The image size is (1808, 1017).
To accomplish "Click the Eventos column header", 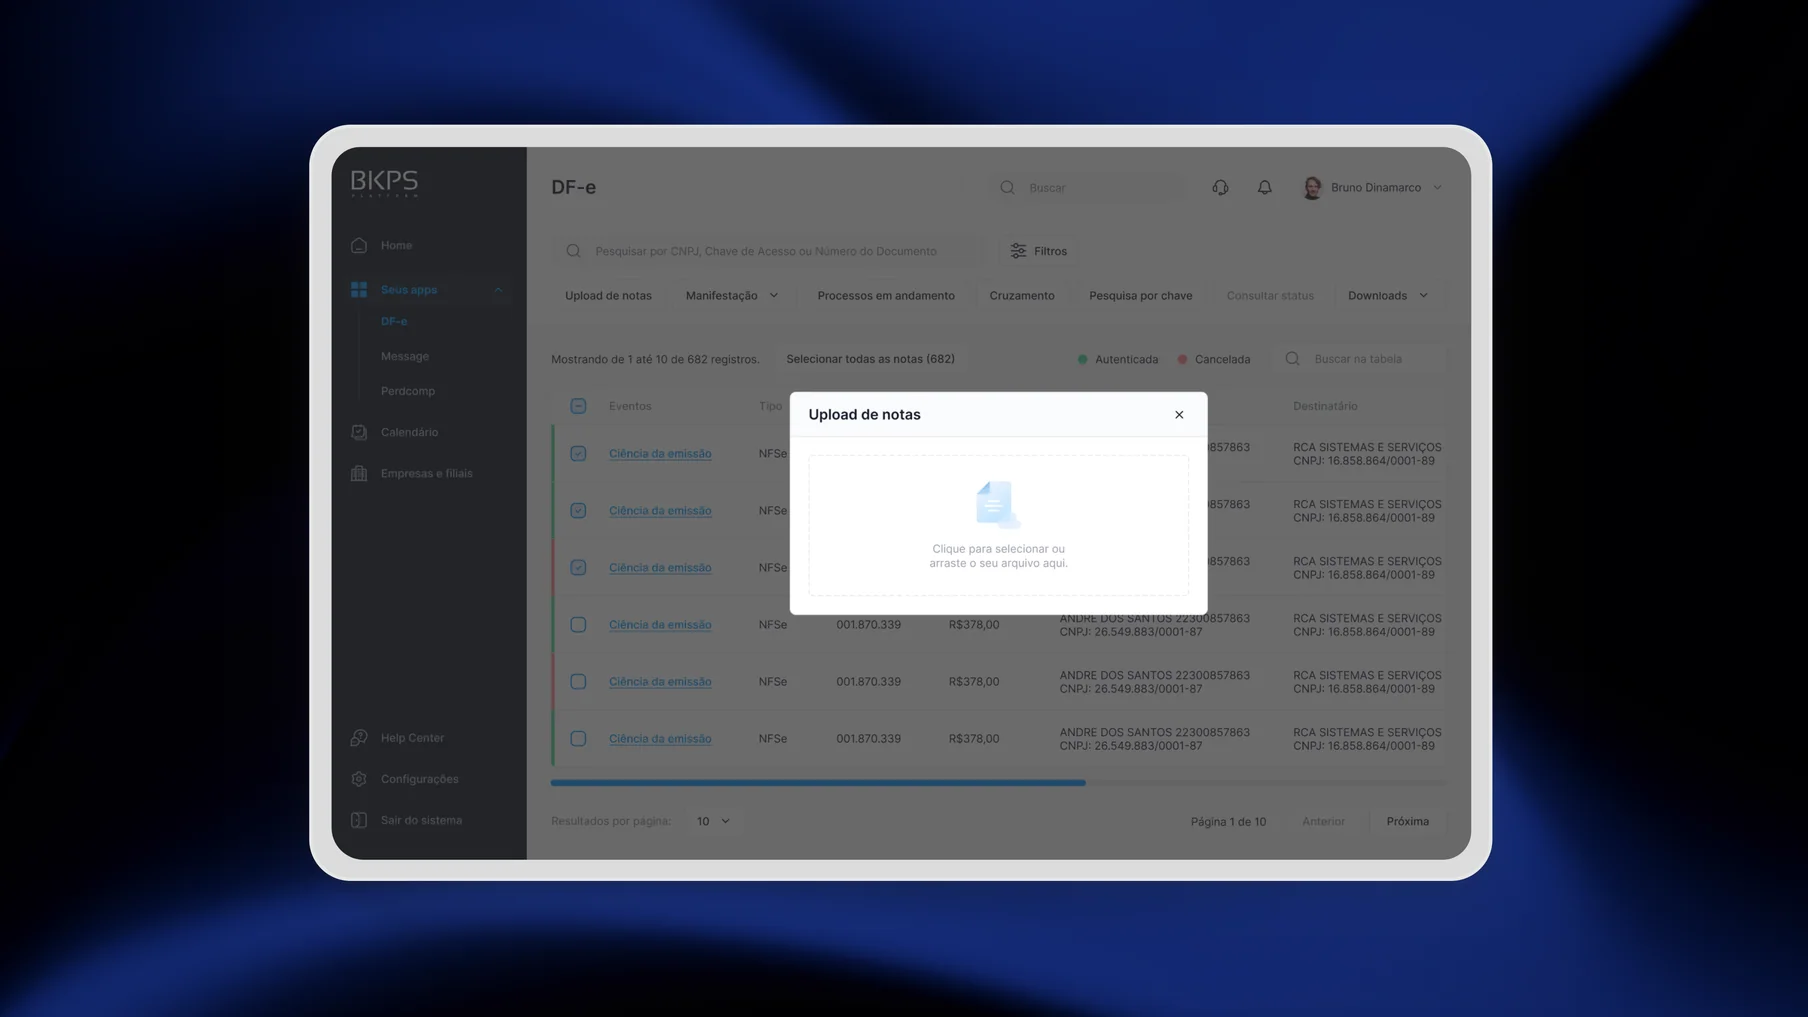I will [630, 406].
